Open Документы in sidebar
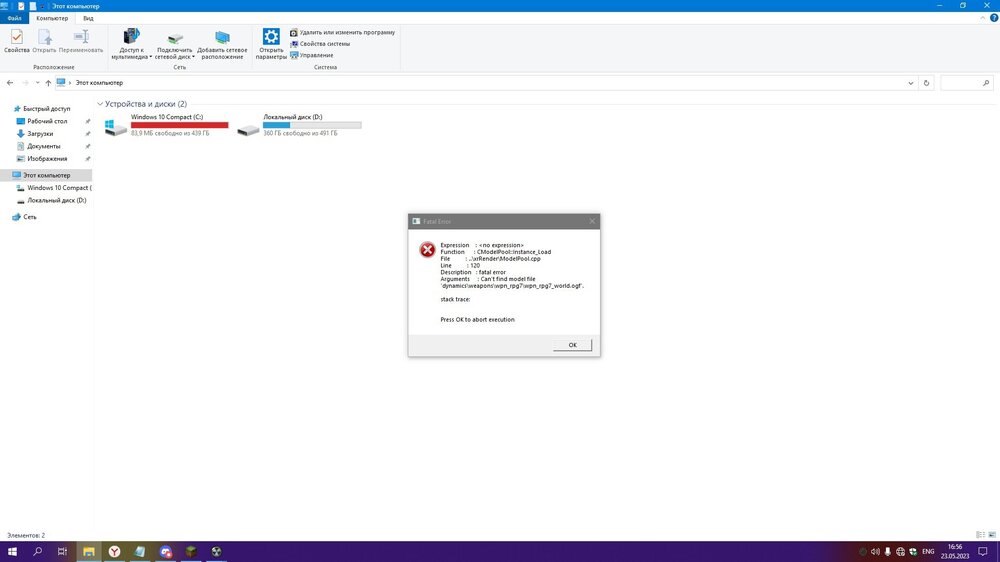Image resolution: width=1000 pixels, height=562 pixels. coord(43,146)
